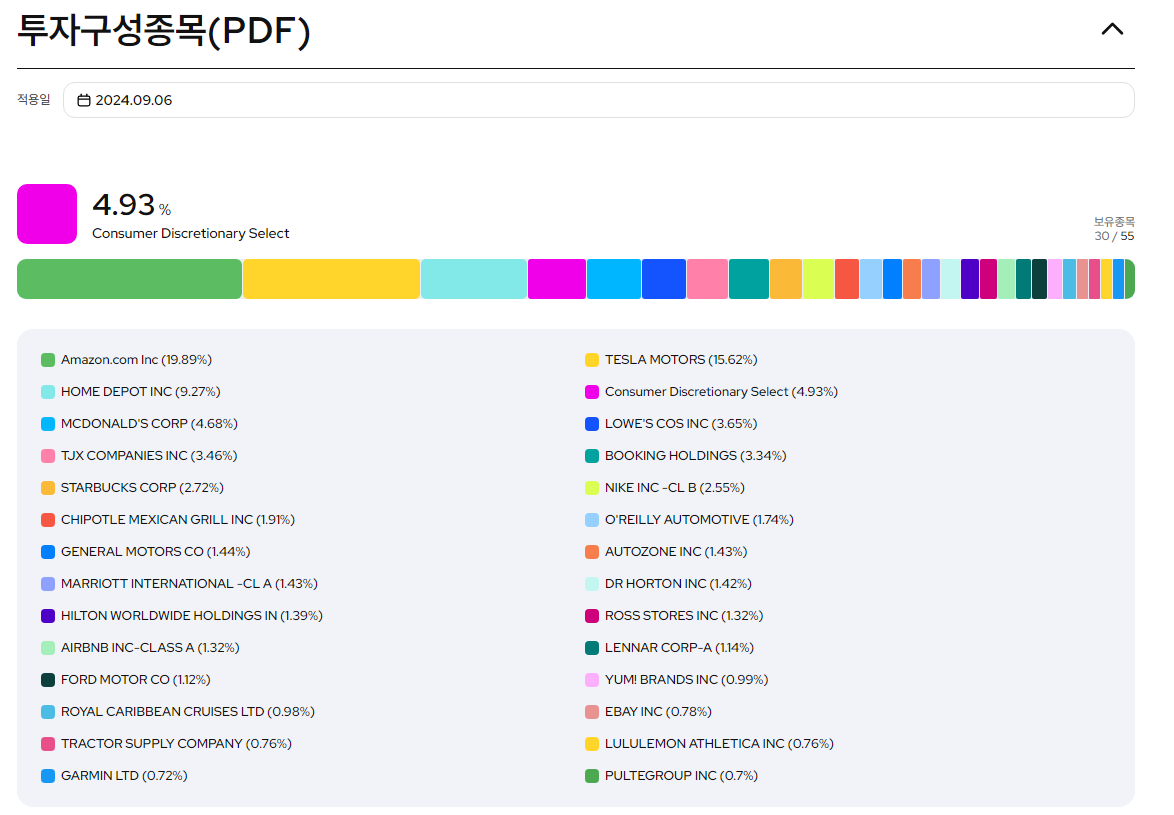Select the green Amazon segment in the bar
The height and width of the screenshot is (815, 1174).
[x=130, y=279]
